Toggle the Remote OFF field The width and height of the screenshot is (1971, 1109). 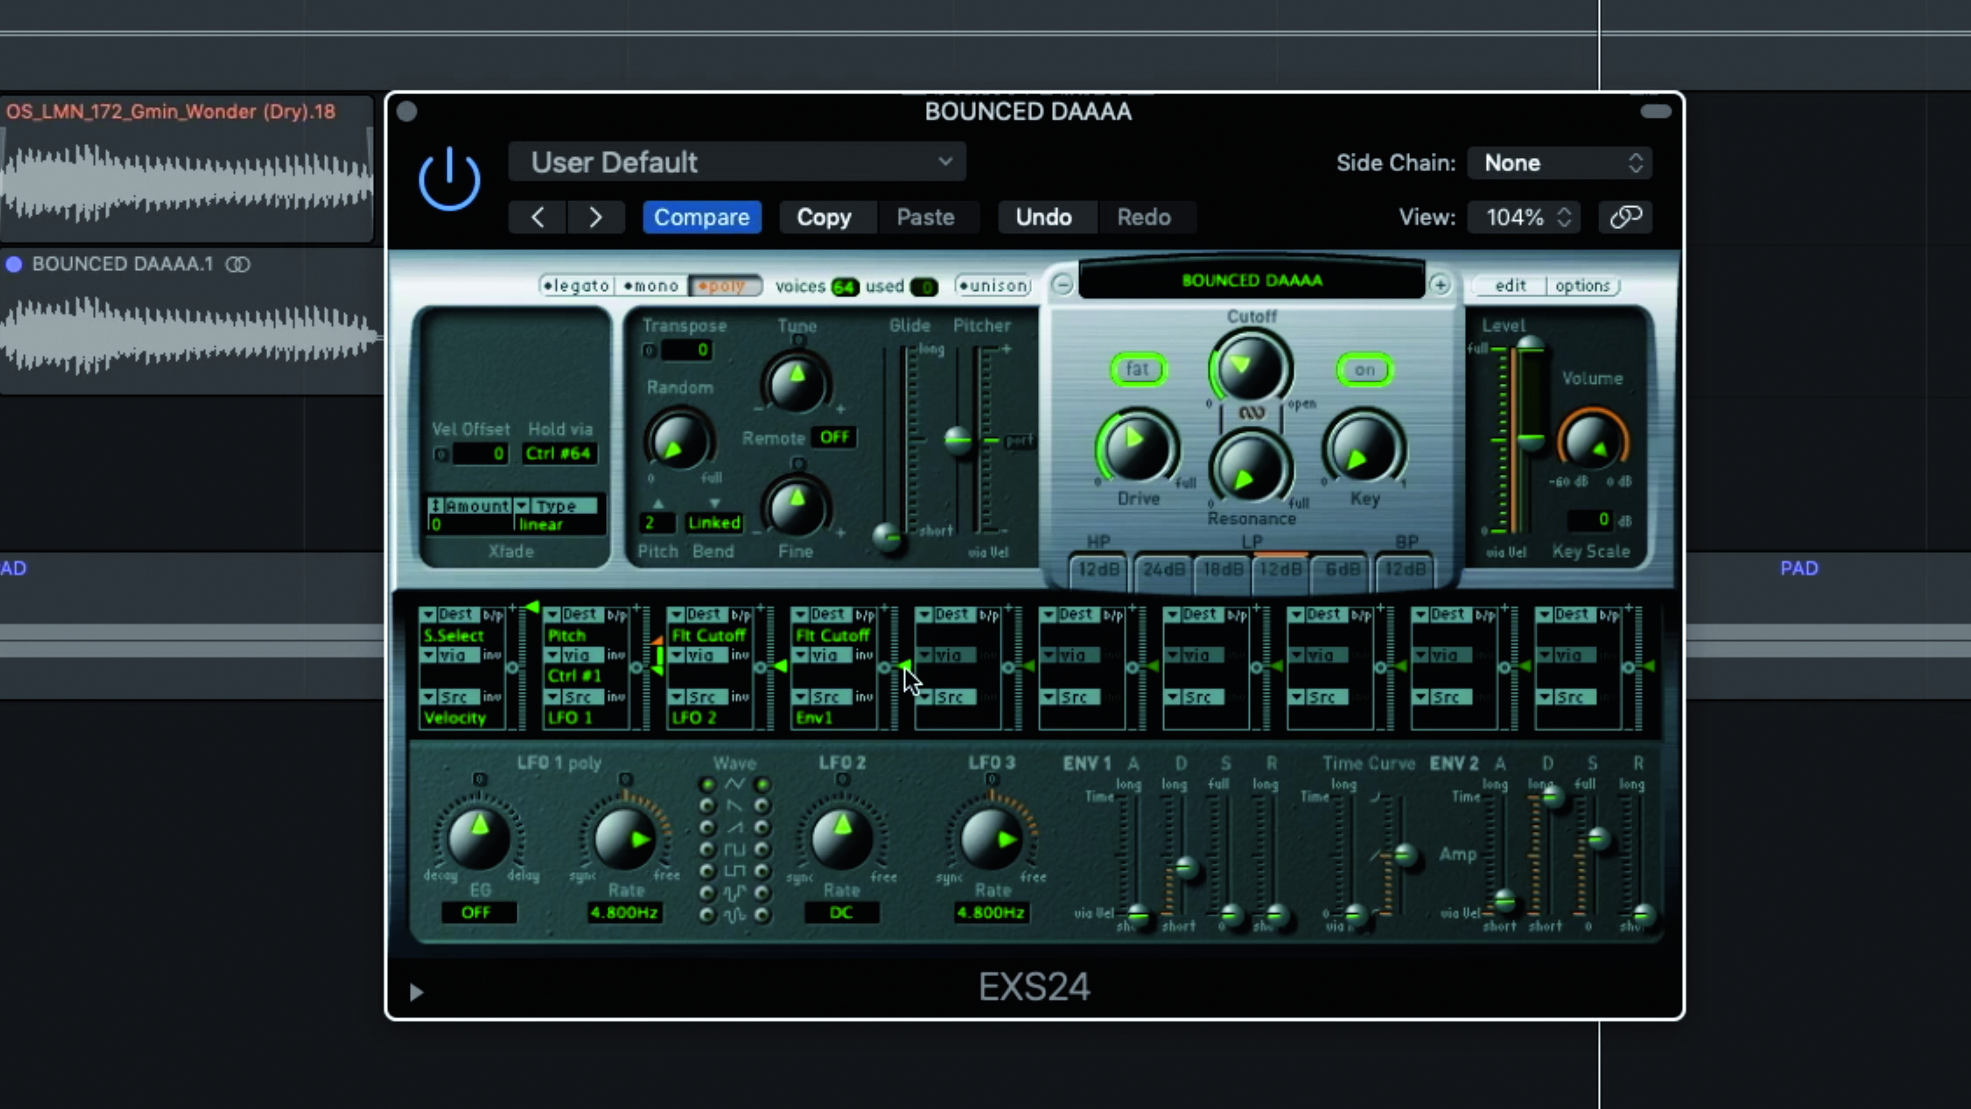click(x=834, y=437)
